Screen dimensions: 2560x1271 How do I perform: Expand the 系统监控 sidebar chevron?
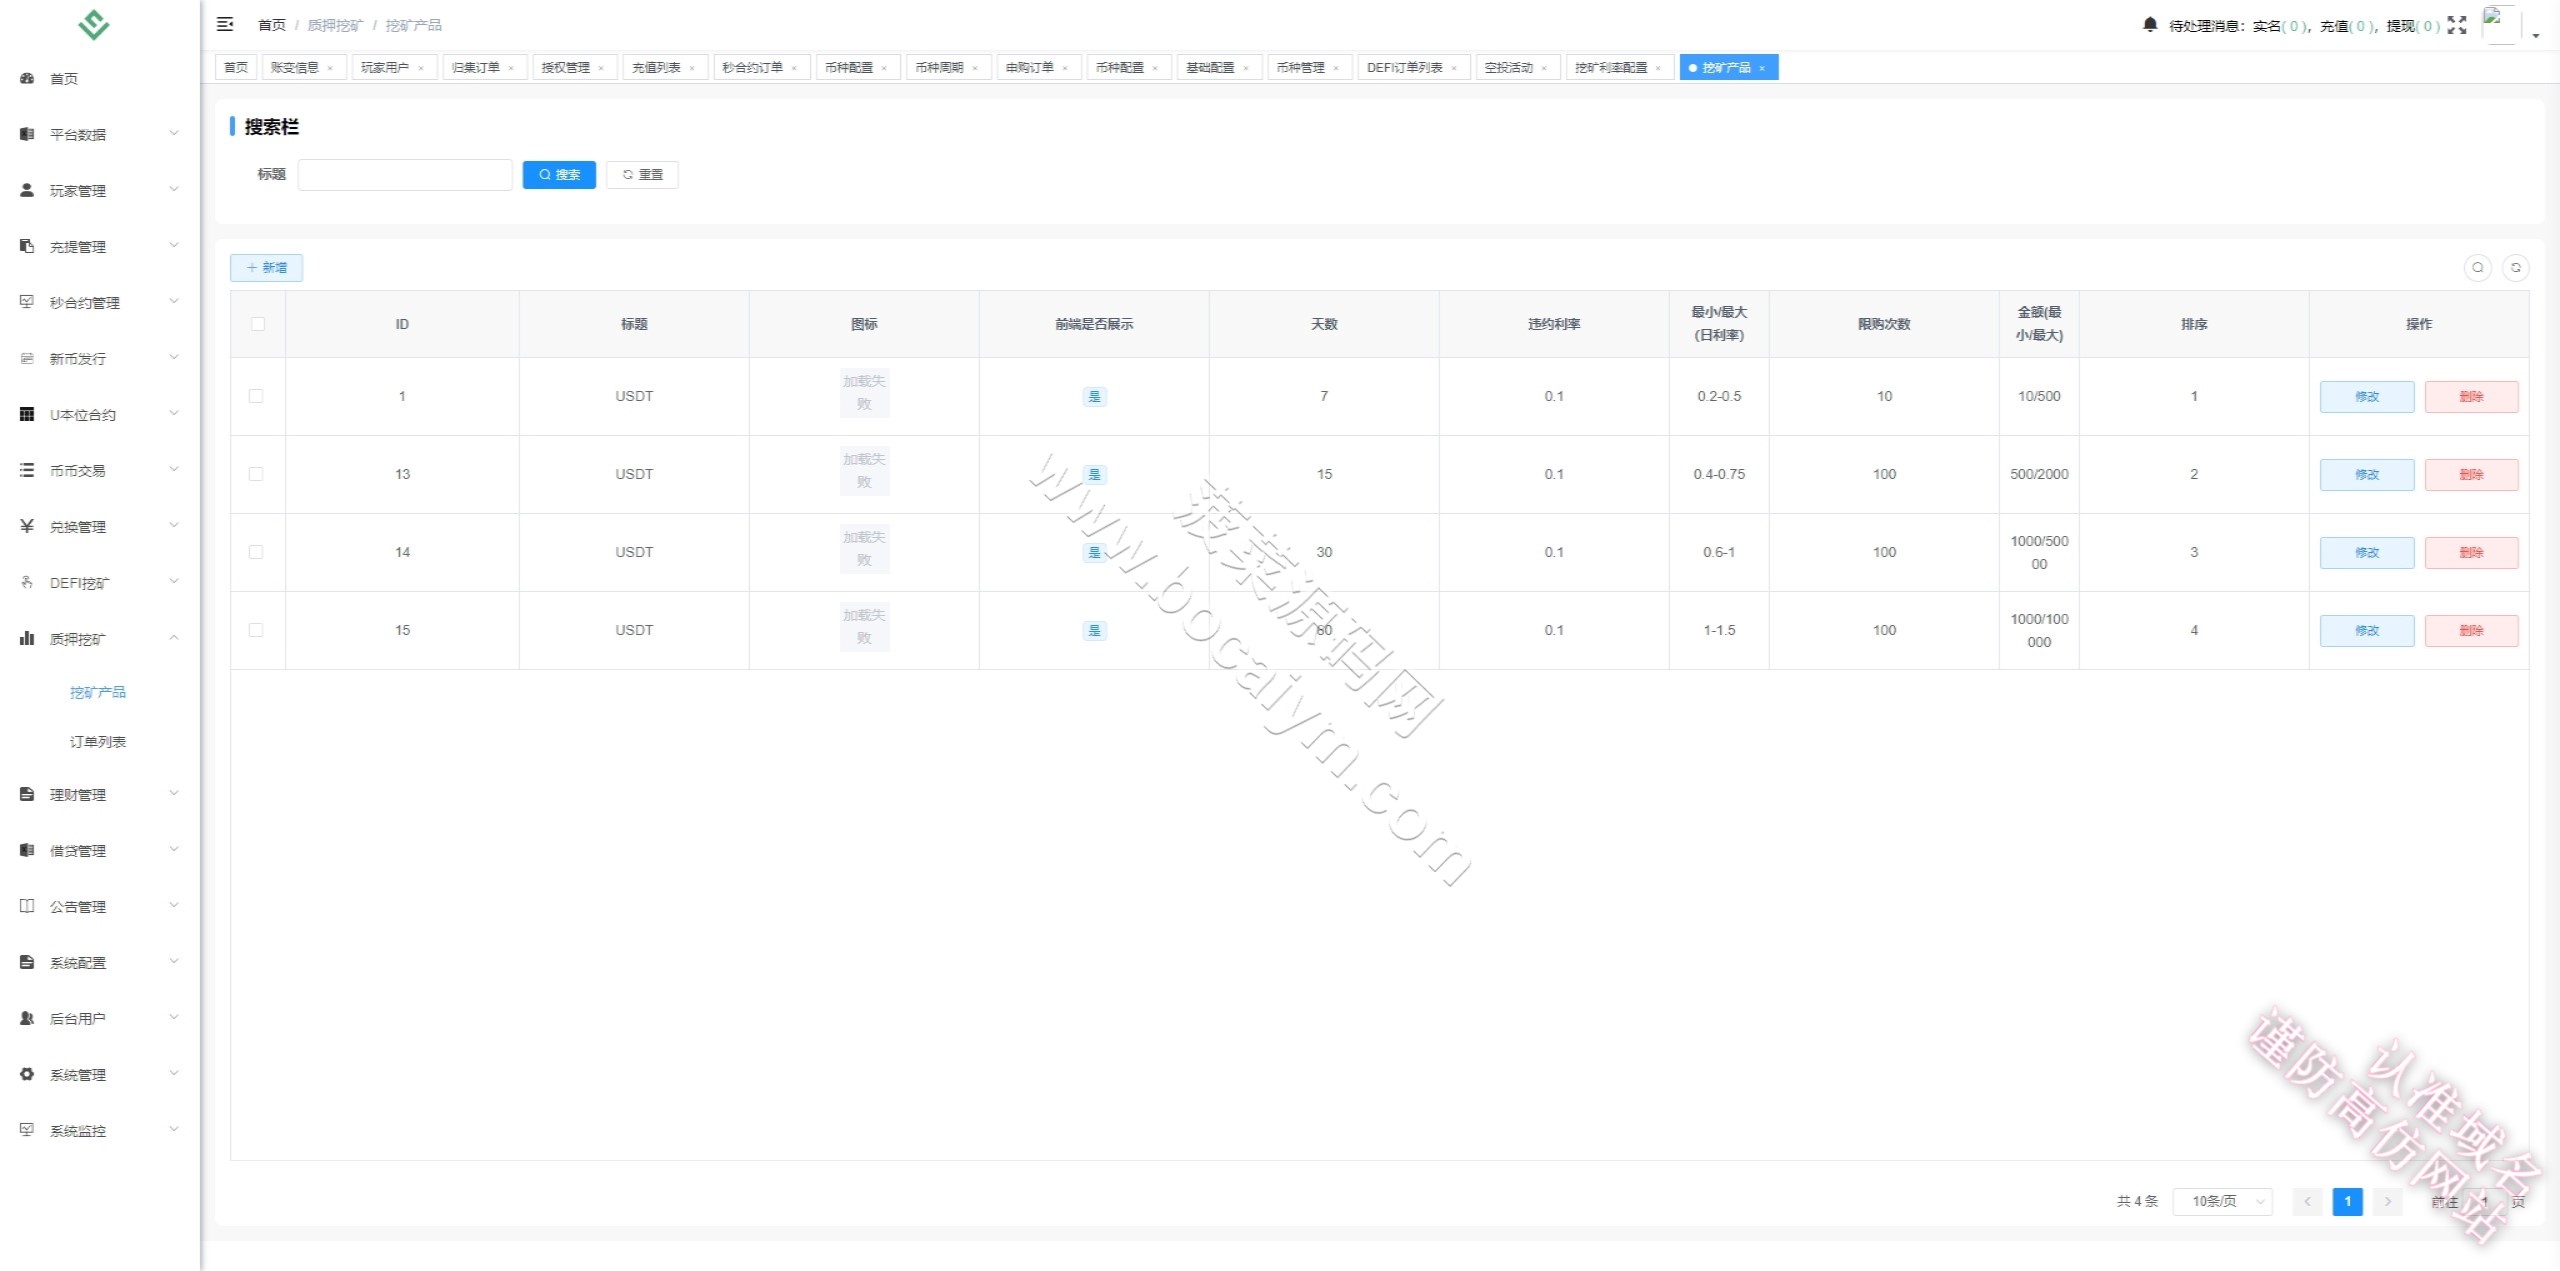pos(174,1129)
